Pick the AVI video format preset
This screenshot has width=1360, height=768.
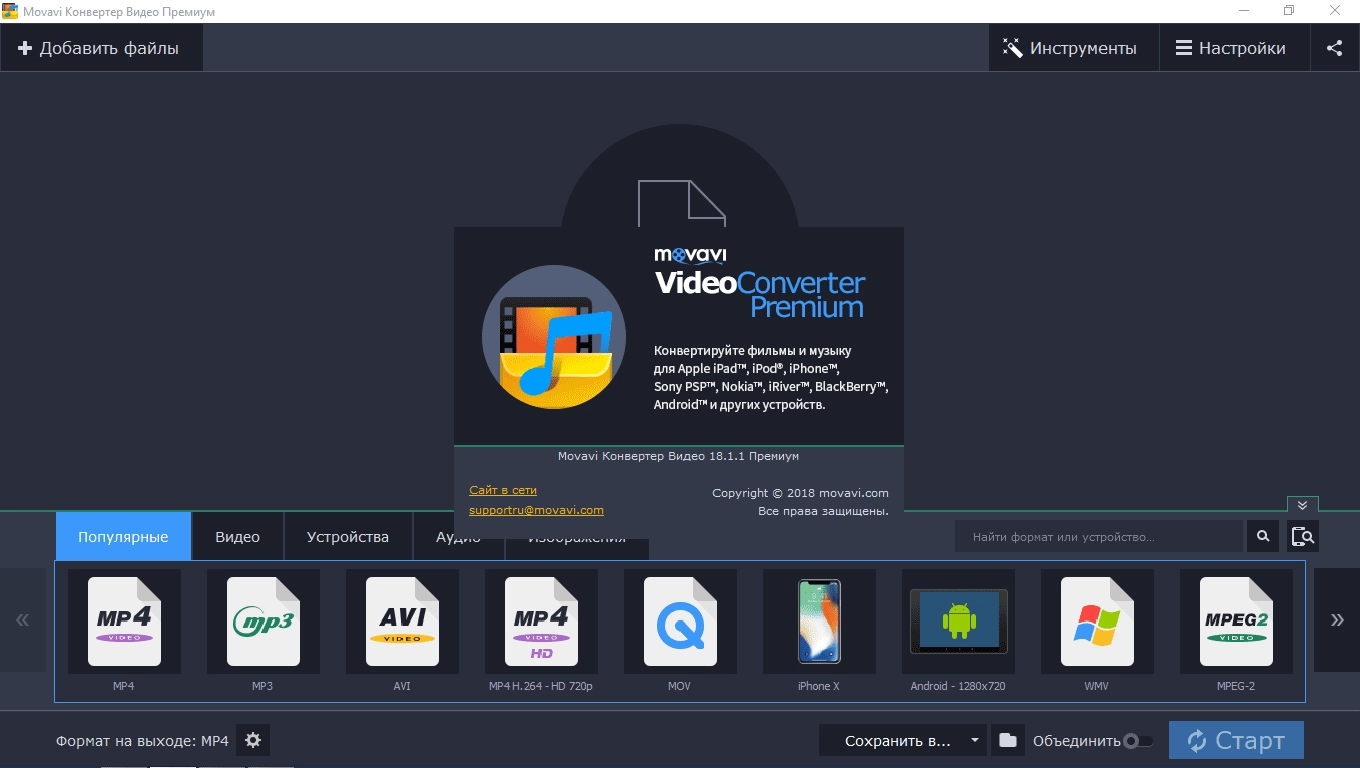[402, 621]
